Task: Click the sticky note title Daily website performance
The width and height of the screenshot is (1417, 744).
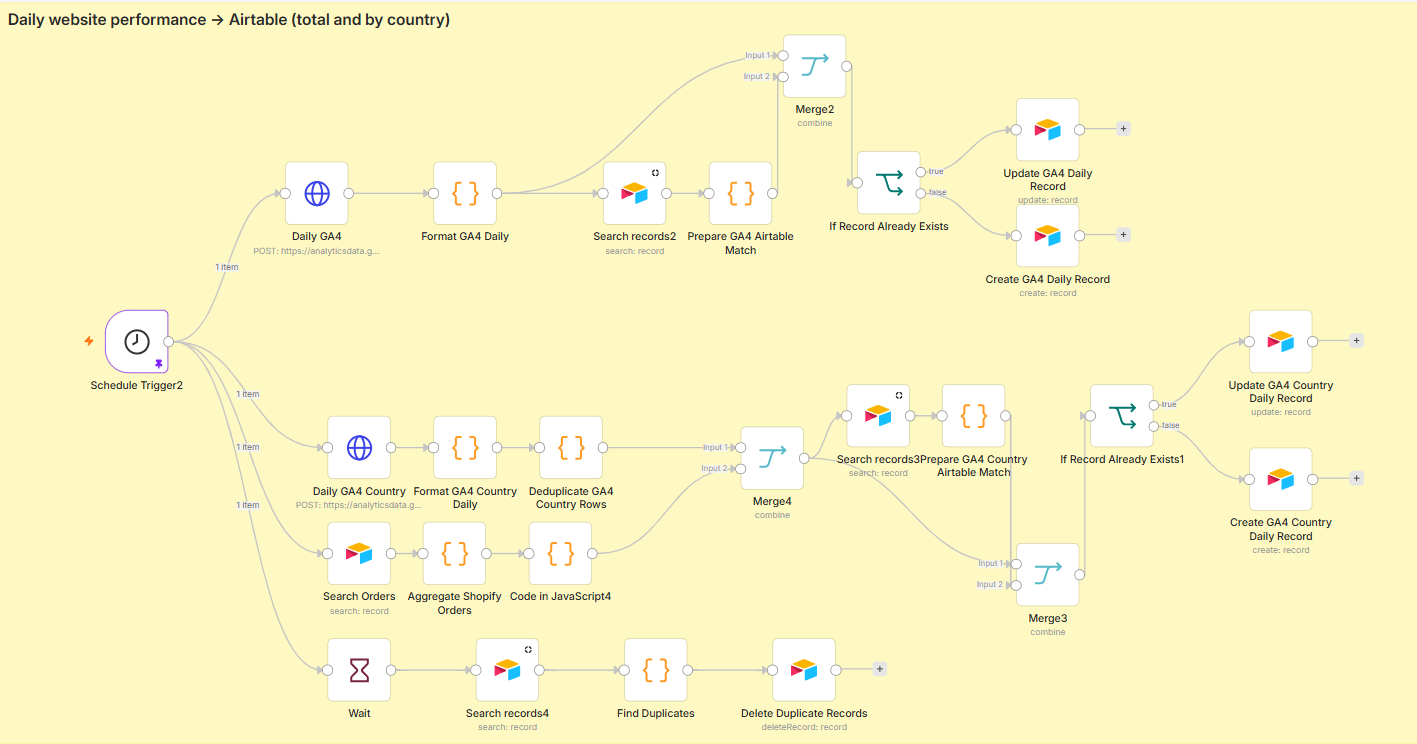Action: click(229, 19)
